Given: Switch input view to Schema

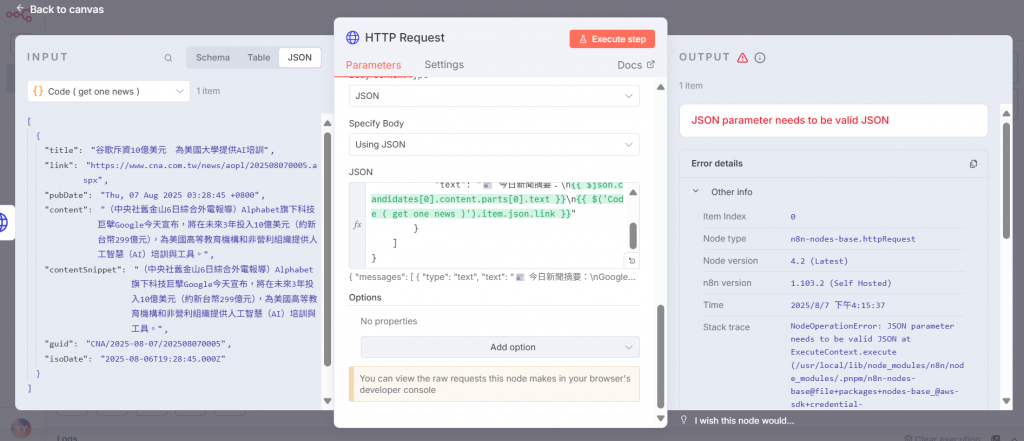Looking at the screenshot, I should (x=213, y=57).
